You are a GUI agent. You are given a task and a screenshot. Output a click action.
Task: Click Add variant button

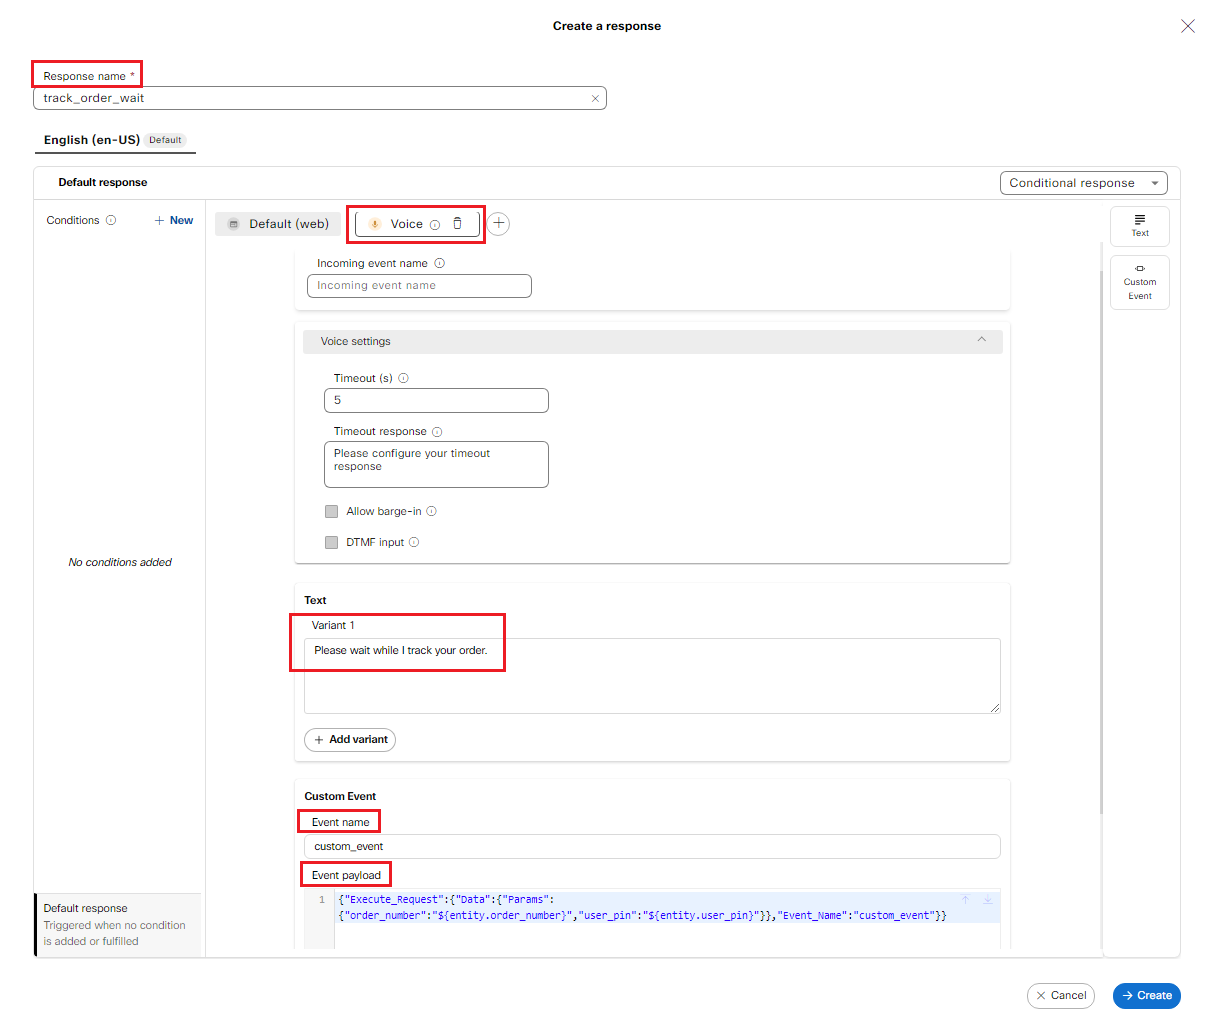click(x=350, y=740)
